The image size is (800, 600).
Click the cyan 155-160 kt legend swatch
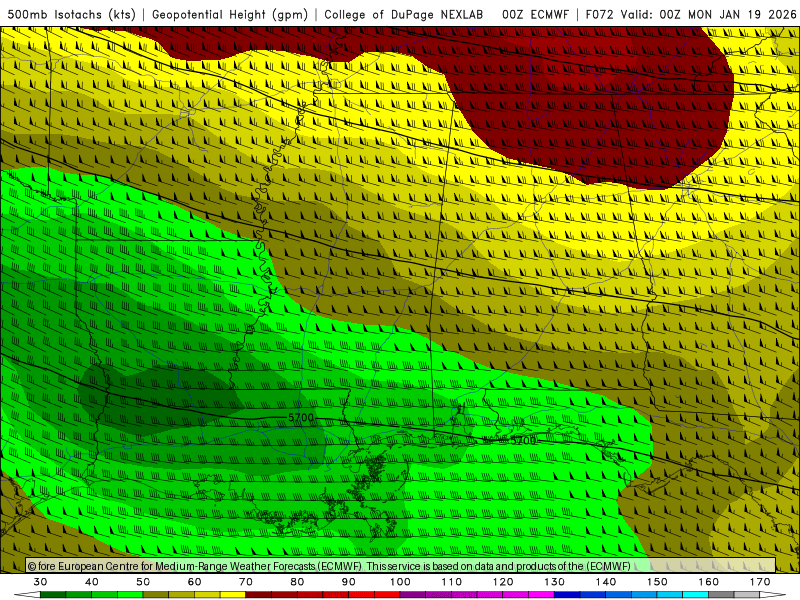695,595
